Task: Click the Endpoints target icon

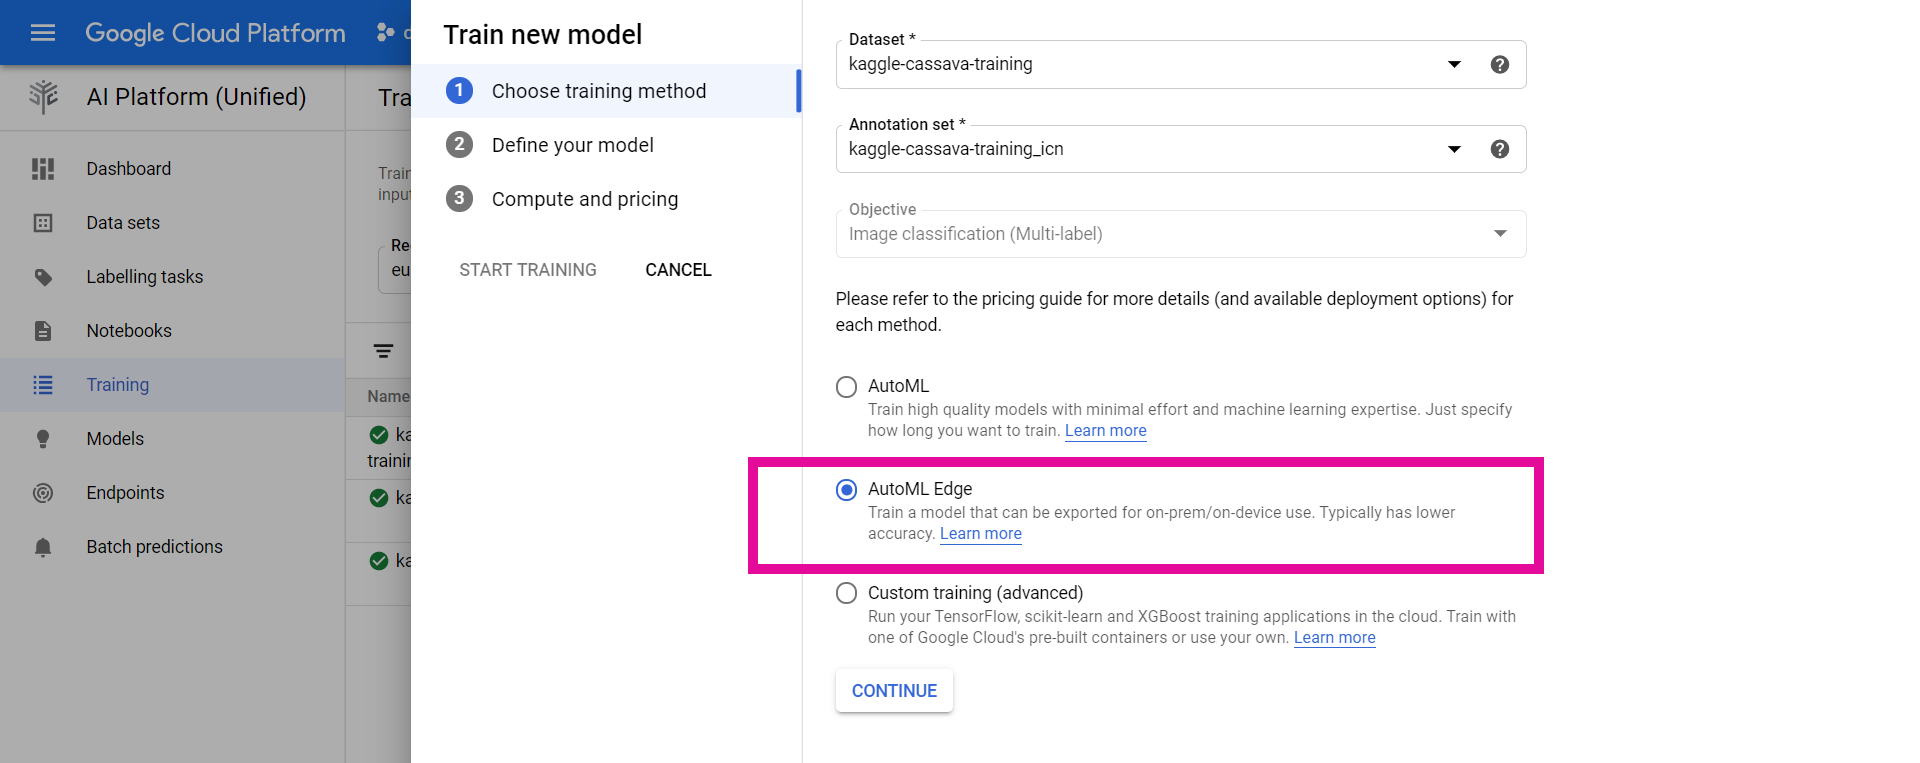Action: tap(43, 493)
